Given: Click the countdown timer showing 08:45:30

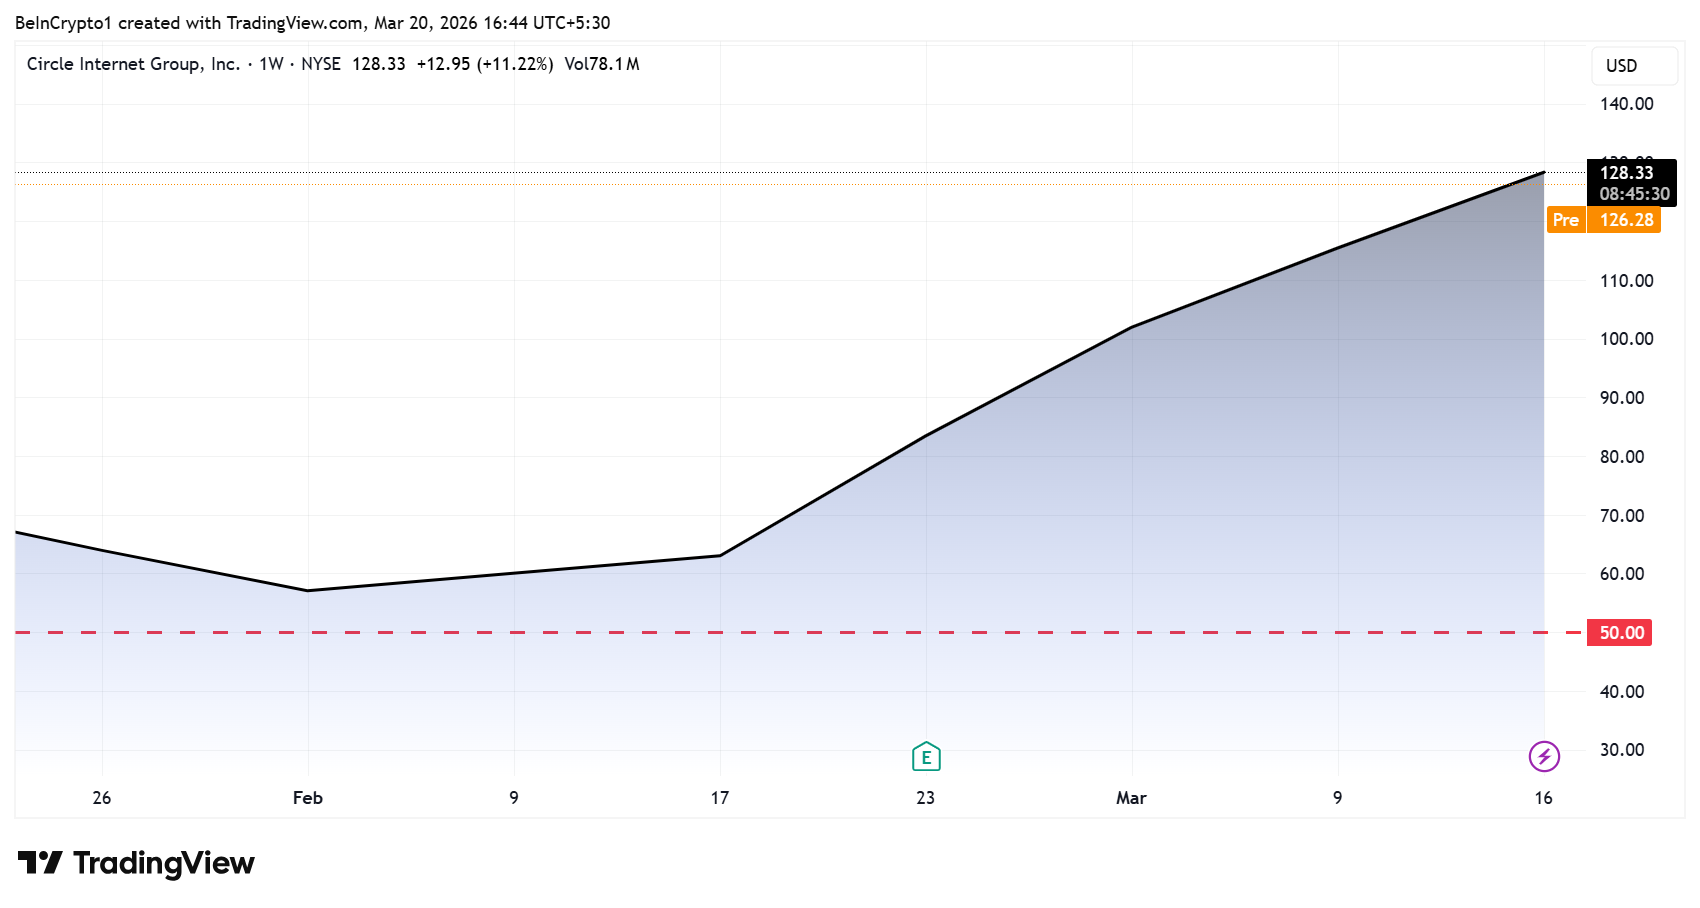Looking at the screenshot, I should tap(1634, 194).
